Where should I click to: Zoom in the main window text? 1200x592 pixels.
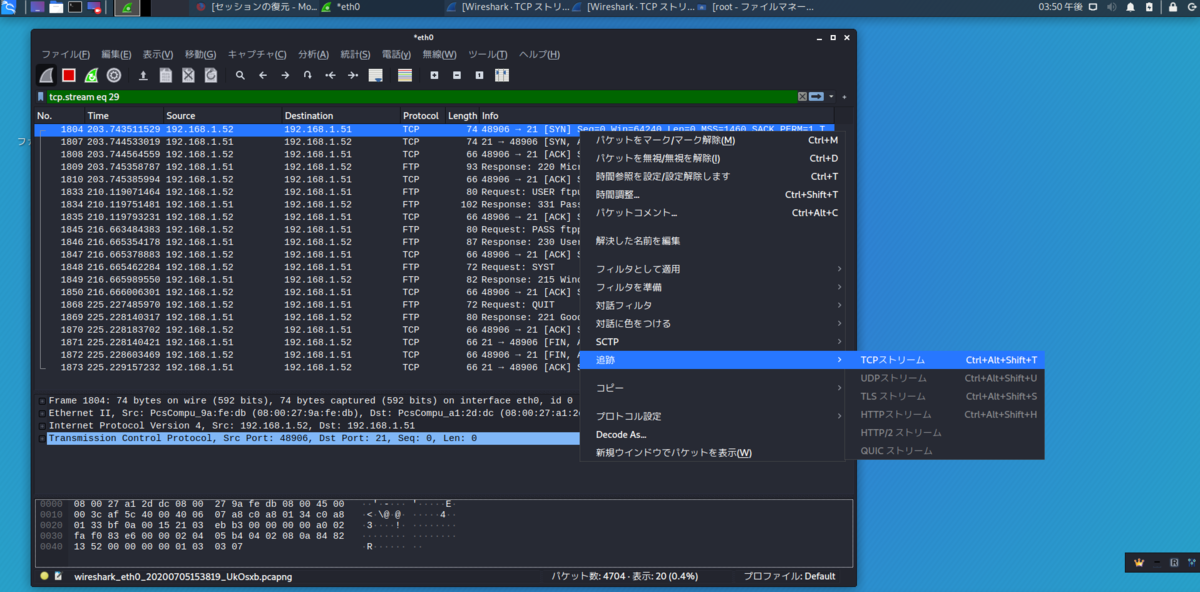[x=434, y=75]
